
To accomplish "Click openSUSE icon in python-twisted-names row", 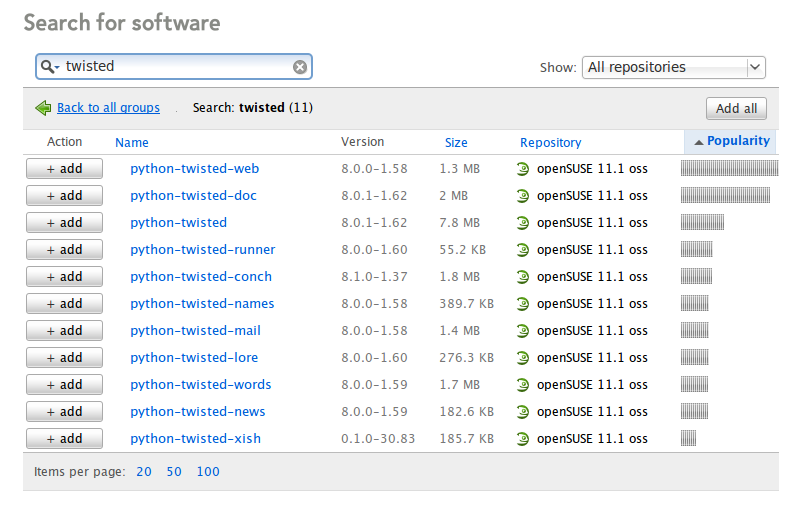I will point(523,304).
